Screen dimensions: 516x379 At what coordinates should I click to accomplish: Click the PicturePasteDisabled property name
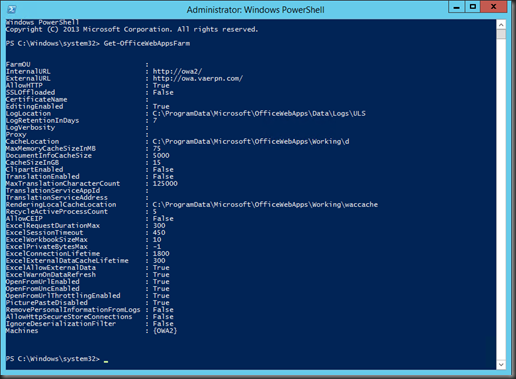[47, 302]
